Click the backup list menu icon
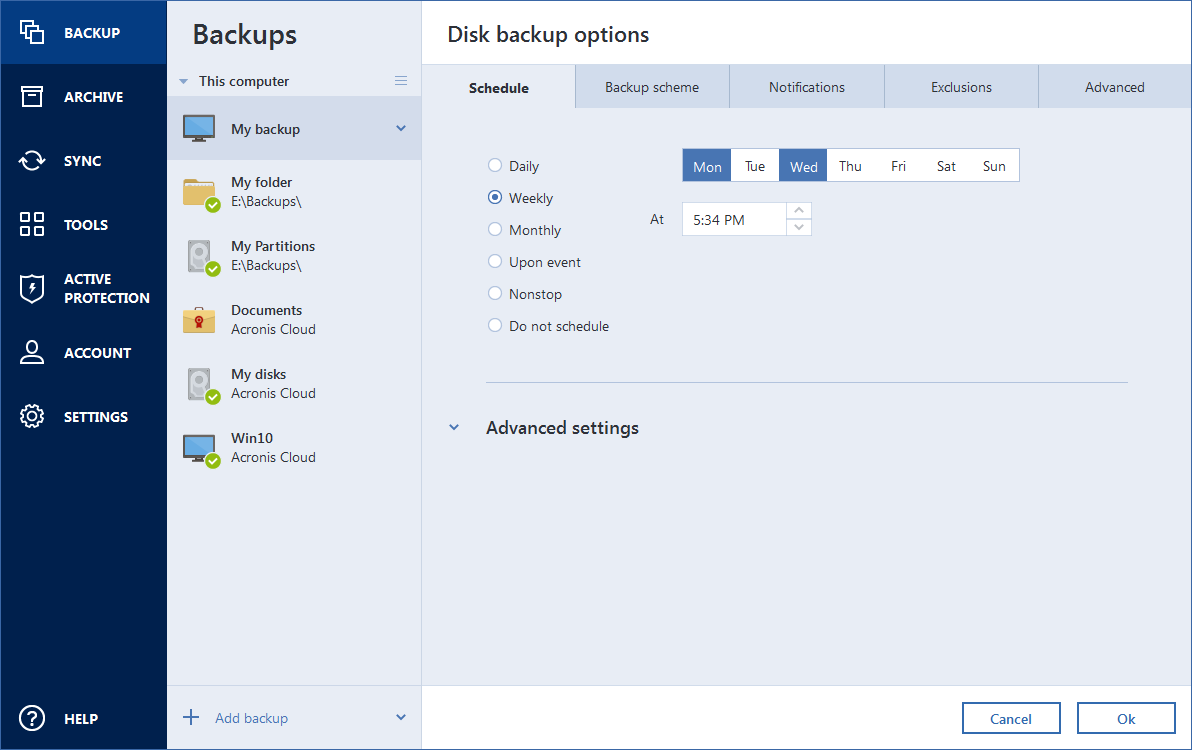This screenshot has height=750, width=1192. 401,81
